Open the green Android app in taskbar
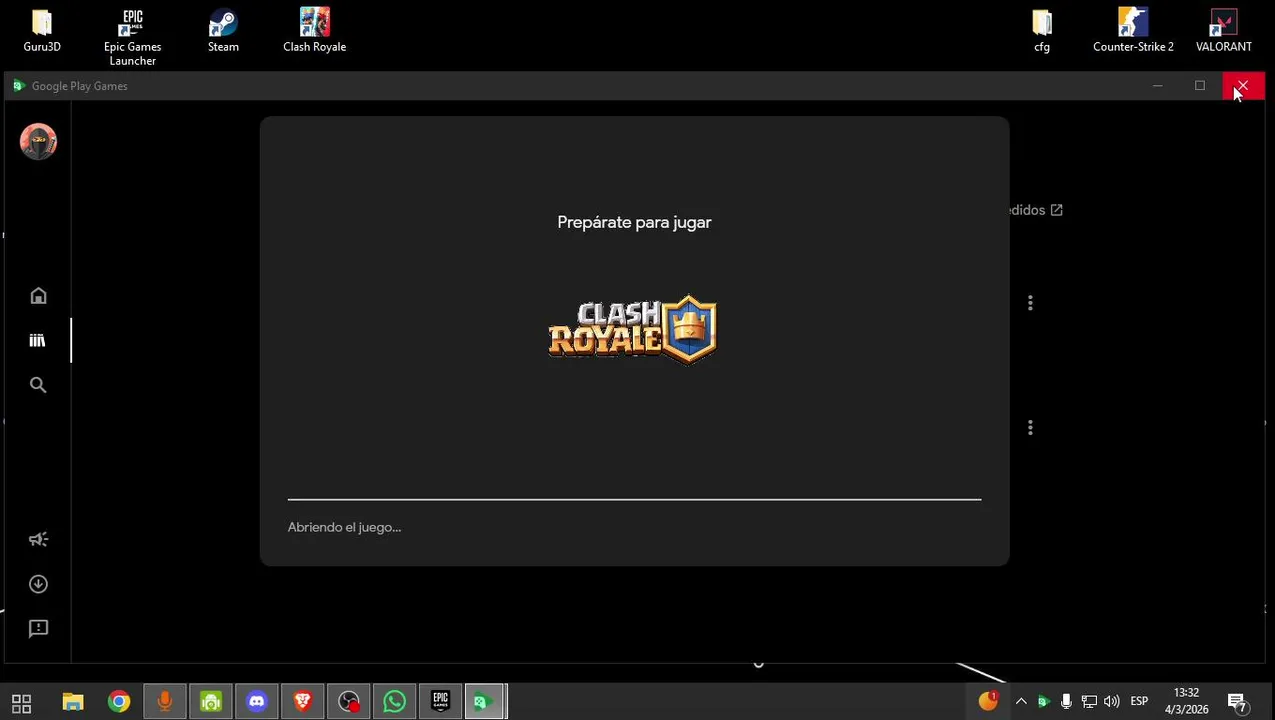This screenshot has width=1275, height=720. click(x=211, y=702)
